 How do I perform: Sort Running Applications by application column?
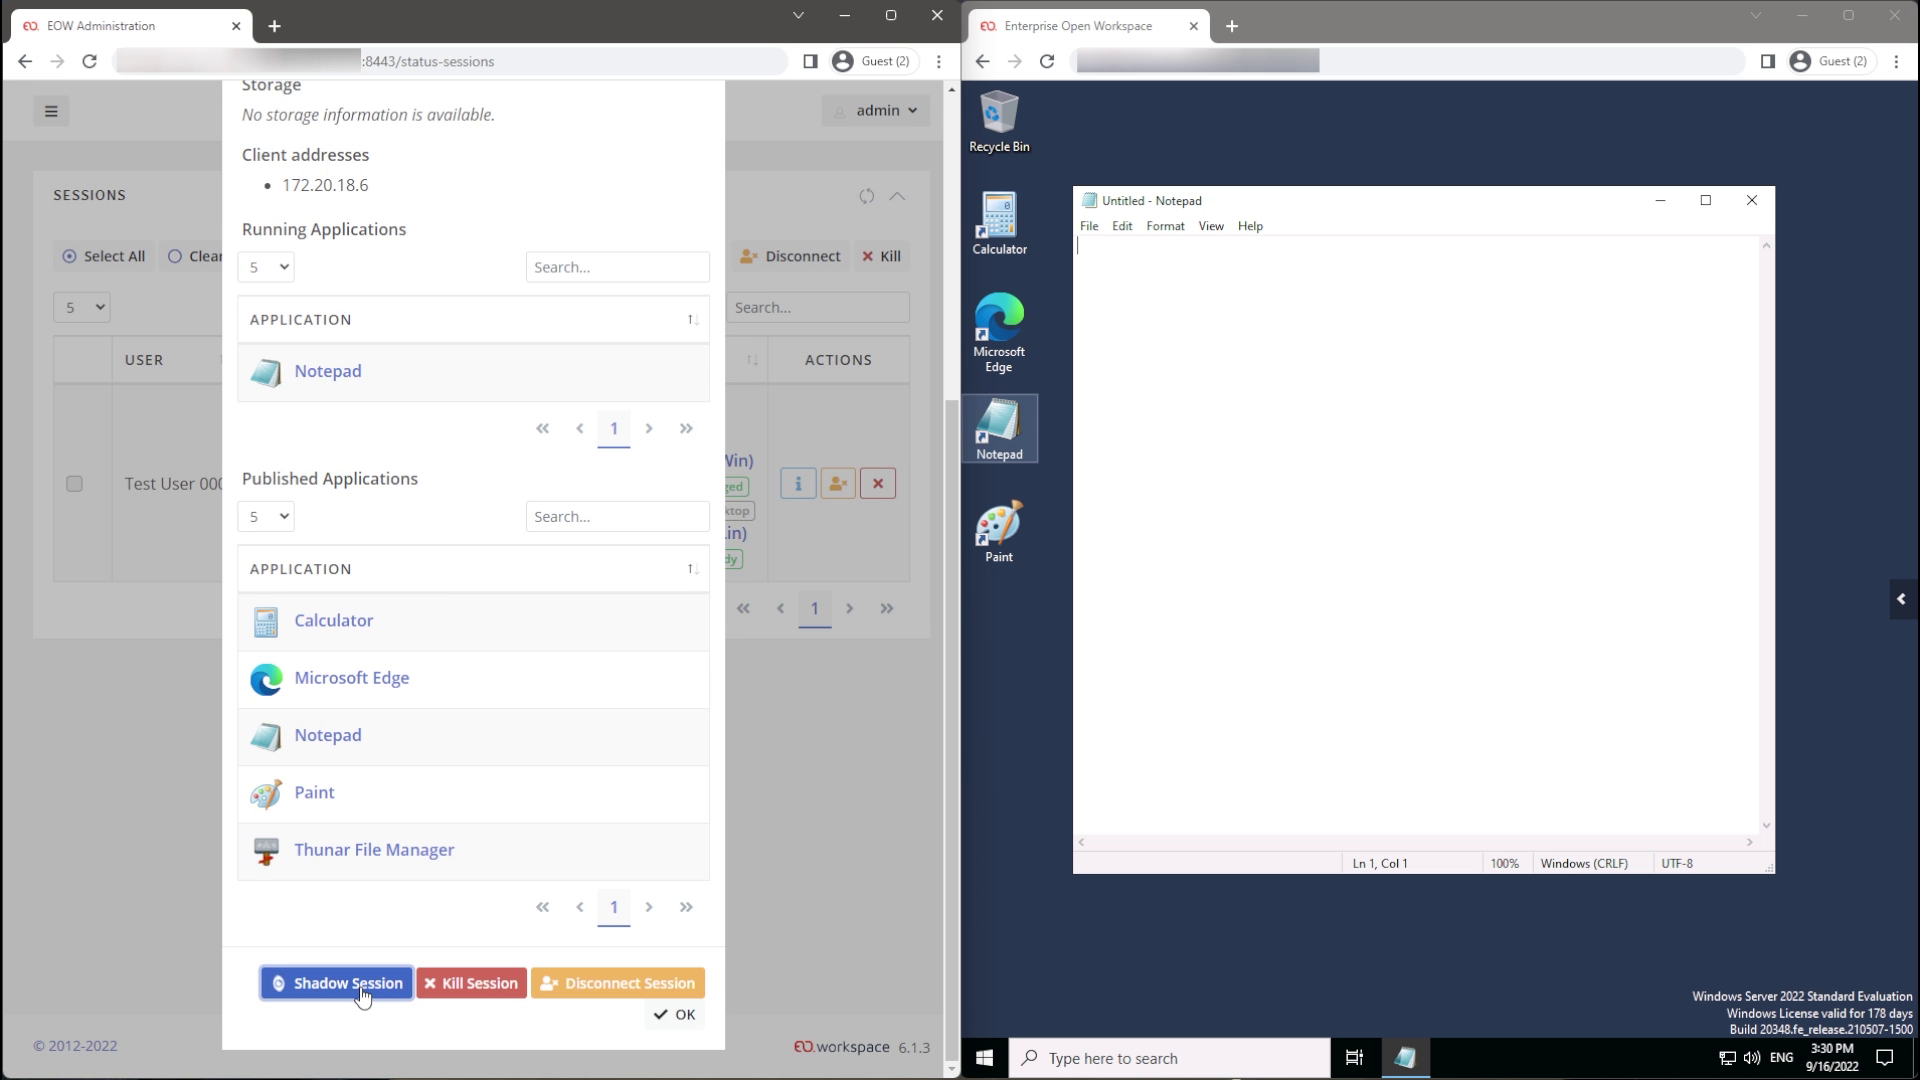(x=473, y=320)
